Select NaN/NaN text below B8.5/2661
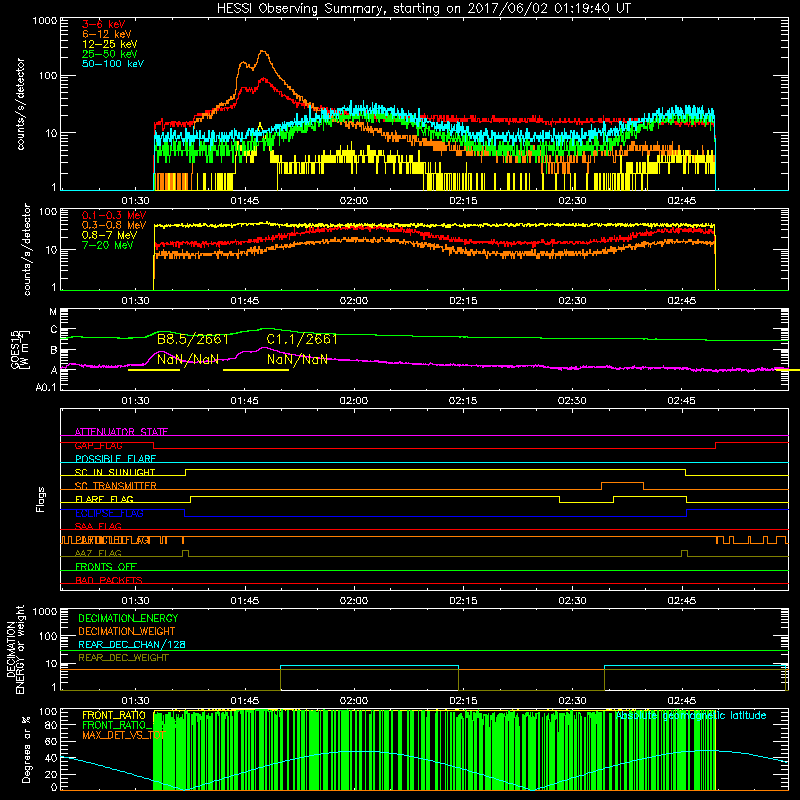Viewport: 800px width, 800px height. 188,359
